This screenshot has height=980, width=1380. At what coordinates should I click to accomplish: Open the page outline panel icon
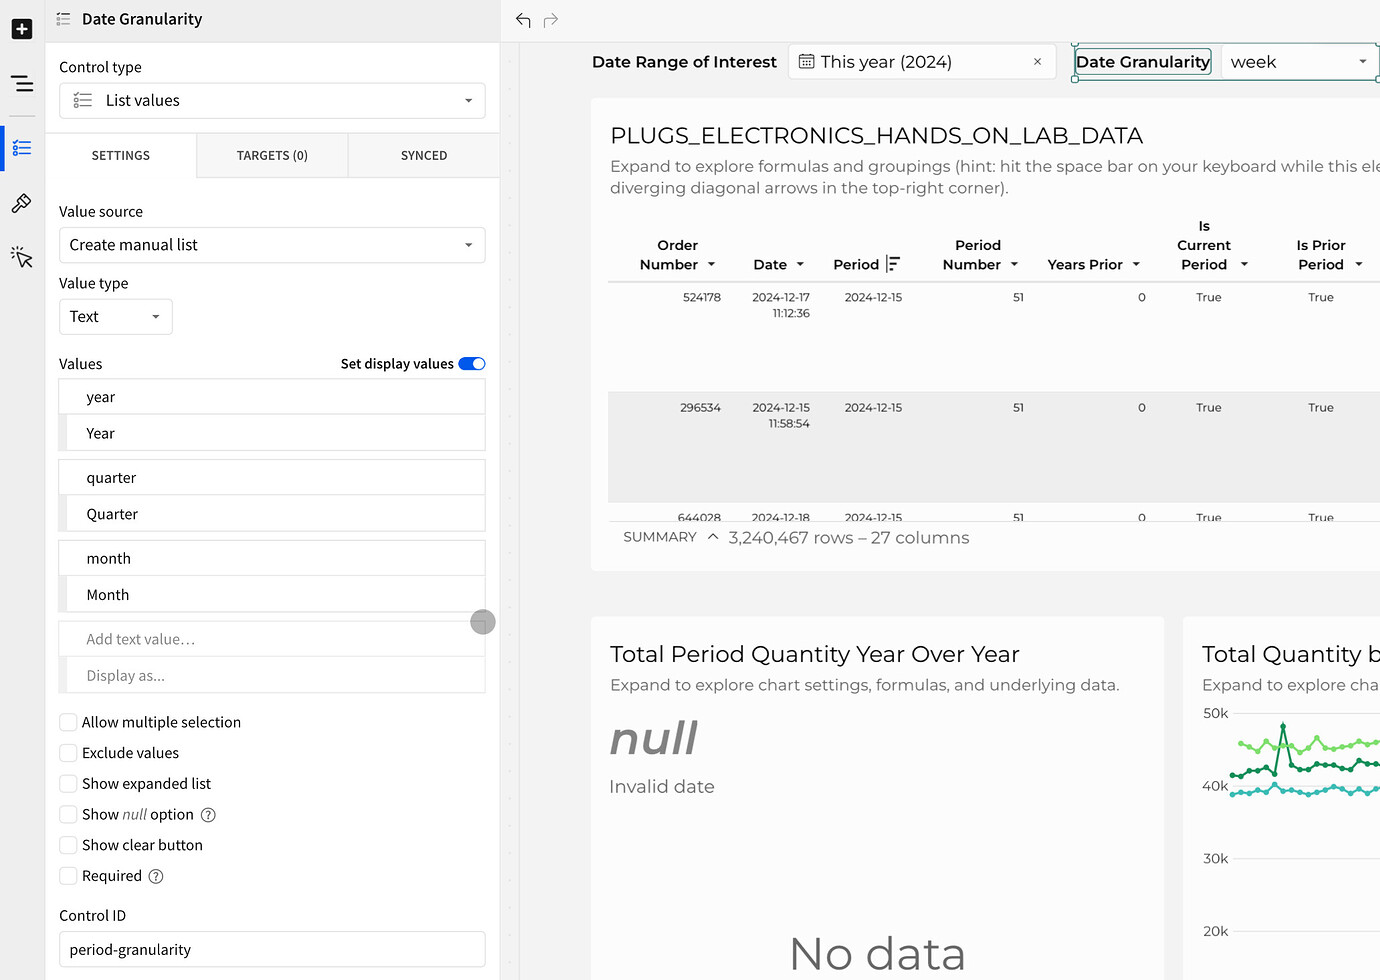(22, 85)
